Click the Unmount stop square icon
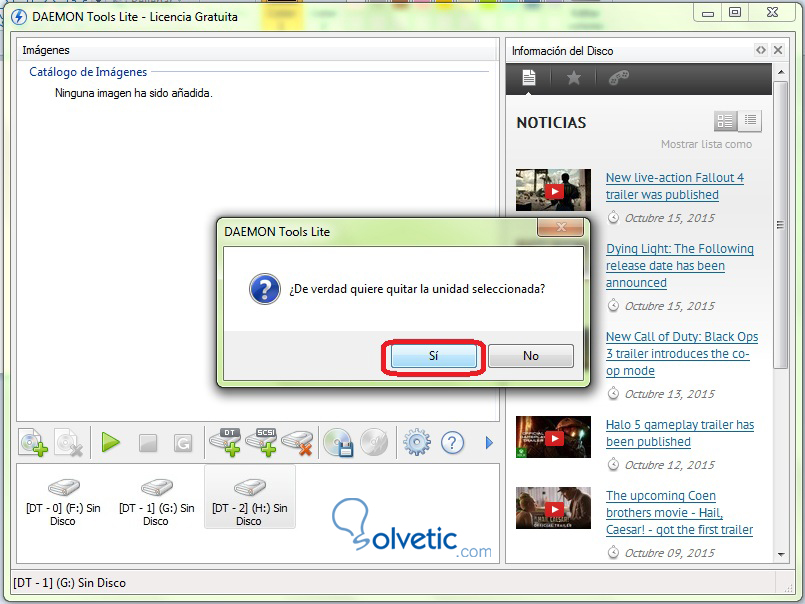This screenshot has width=805, height=604. [x=148, y=443]
